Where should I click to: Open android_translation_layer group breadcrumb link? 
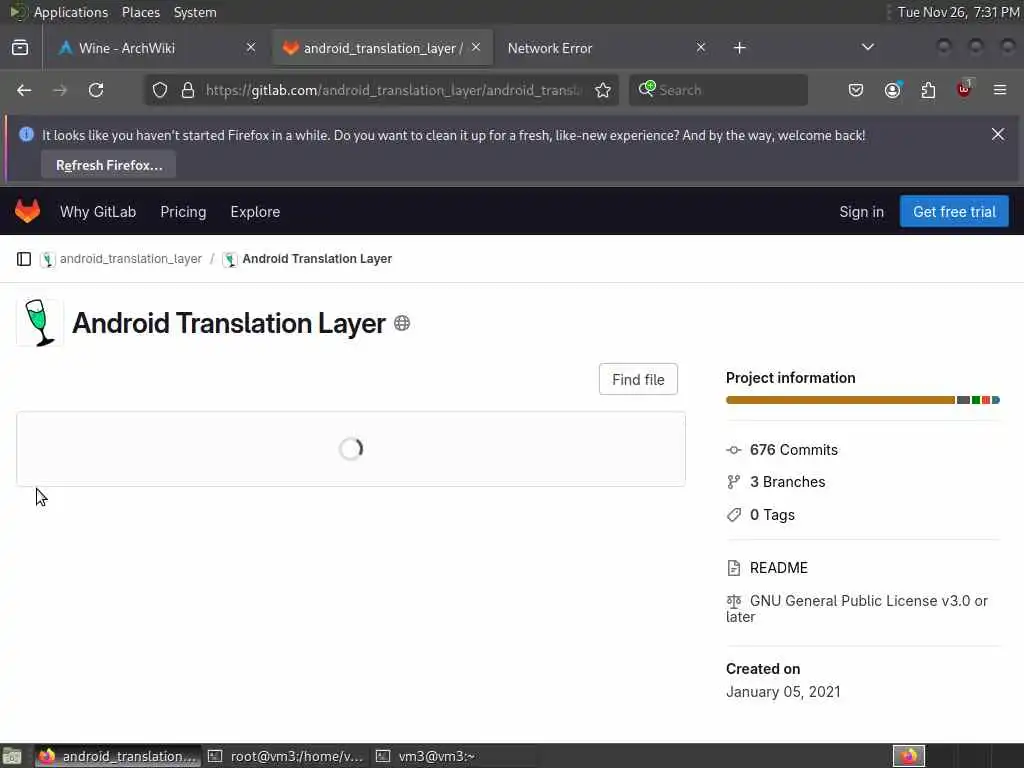click(131, 259)
